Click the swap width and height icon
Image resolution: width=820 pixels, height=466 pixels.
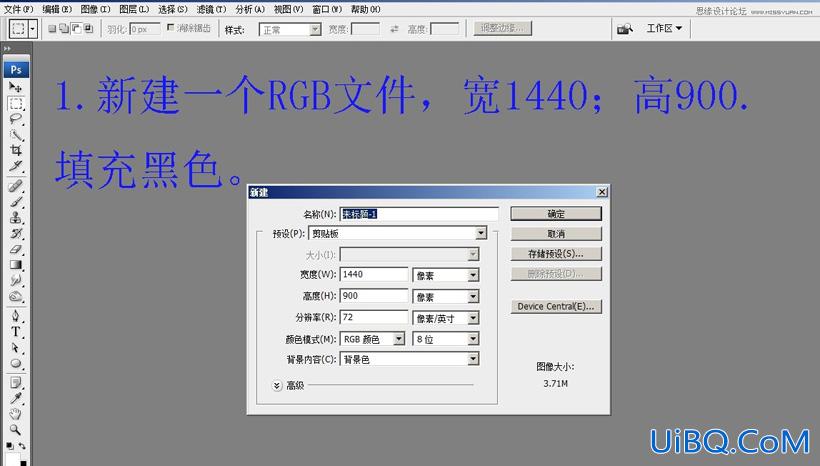(394, 29)
